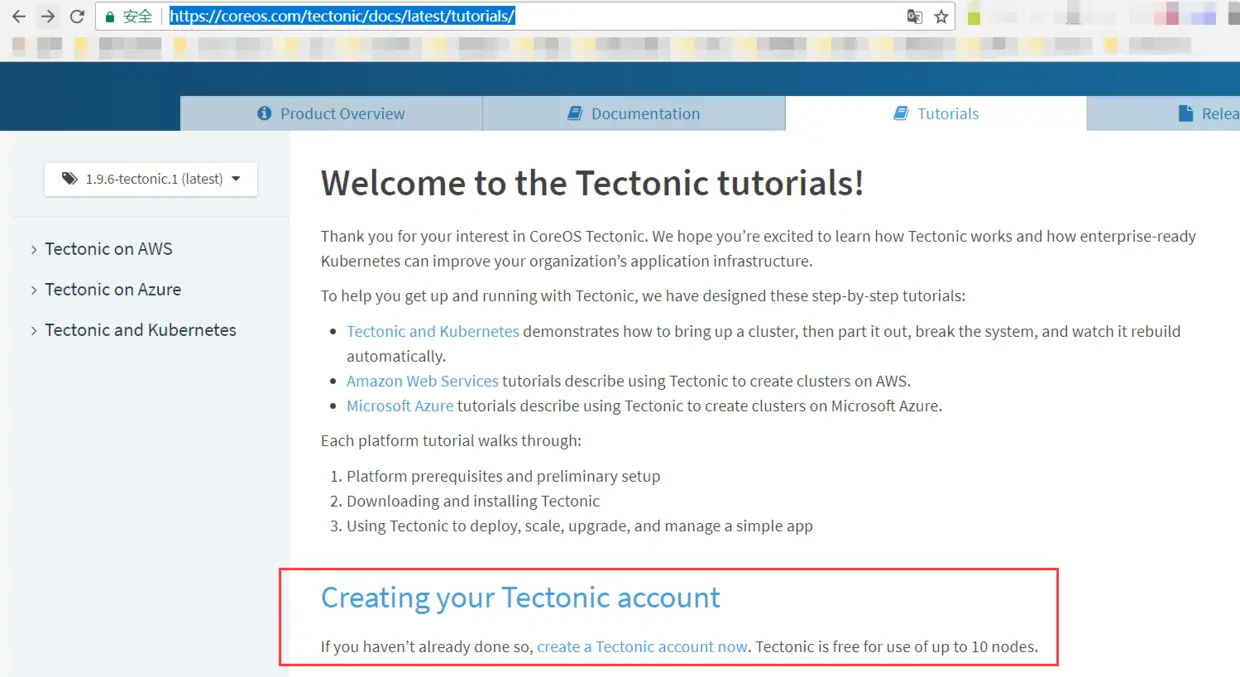Viewport: 1240px width, 677px height.
Task: Click the version dropdown caret arrow
Action: coord(236,179)
